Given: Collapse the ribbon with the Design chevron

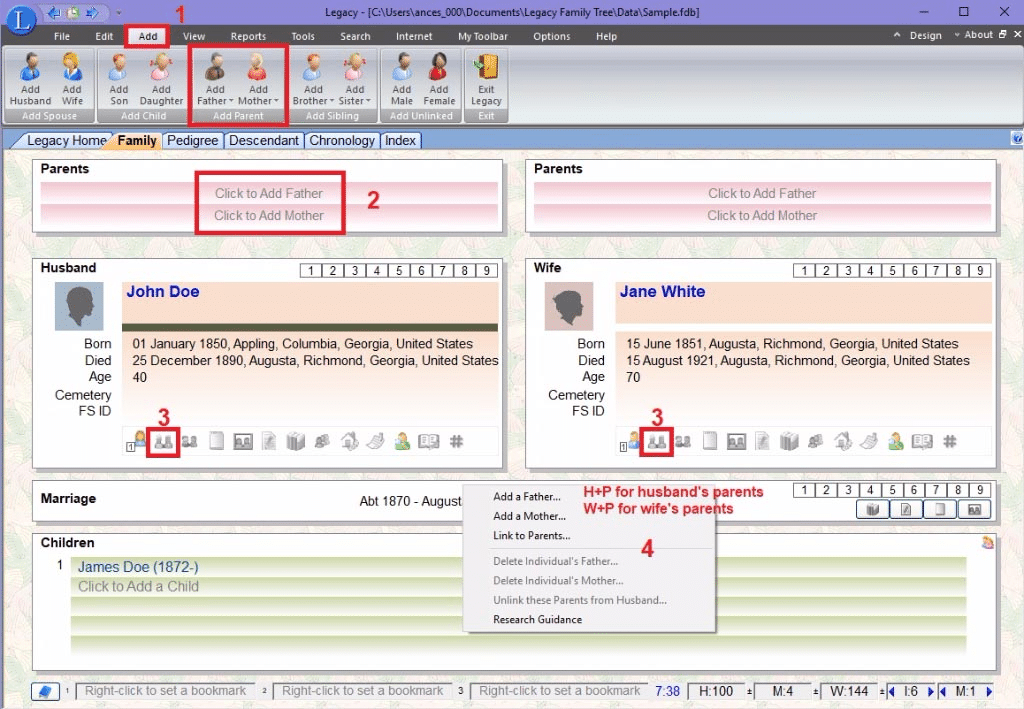Looking at the screenshot, I should tap(897, 35).
